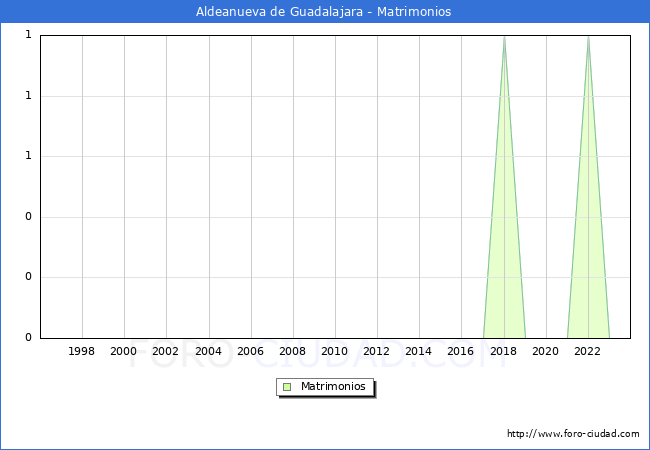
Task: Click the green Matrimonios legend swatch
Action: [287, 387]
